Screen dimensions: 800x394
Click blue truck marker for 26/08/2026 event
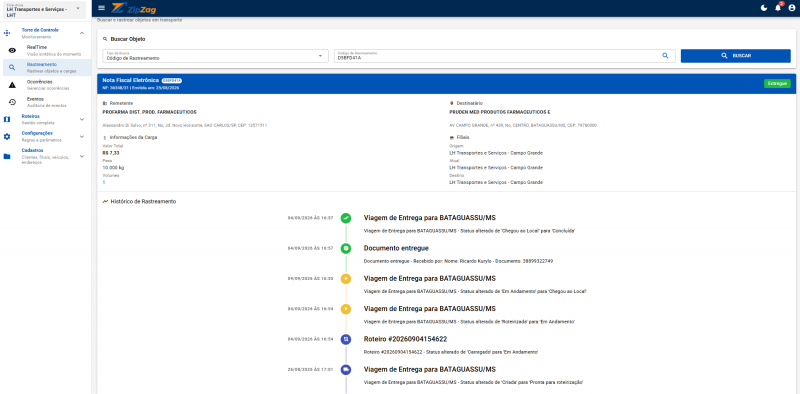tap(346, 370)
